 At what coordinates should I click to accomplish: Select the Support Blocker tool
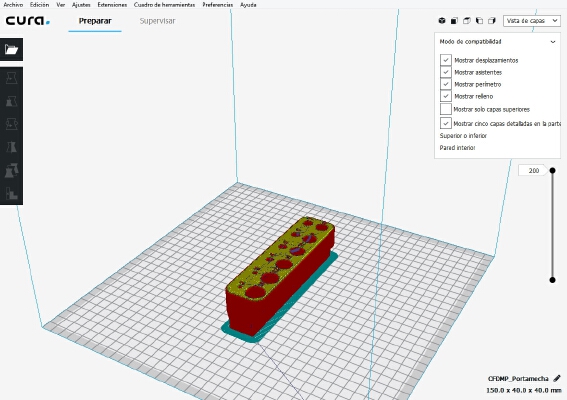pyautogui.click(x=11, y=193)
